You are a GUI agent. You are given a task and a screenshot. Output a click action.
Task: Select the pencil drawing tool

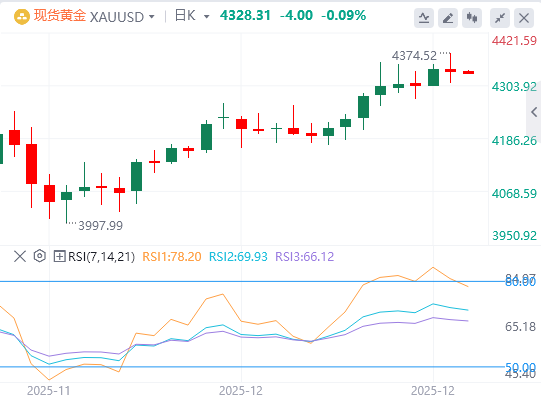point(448,18)
